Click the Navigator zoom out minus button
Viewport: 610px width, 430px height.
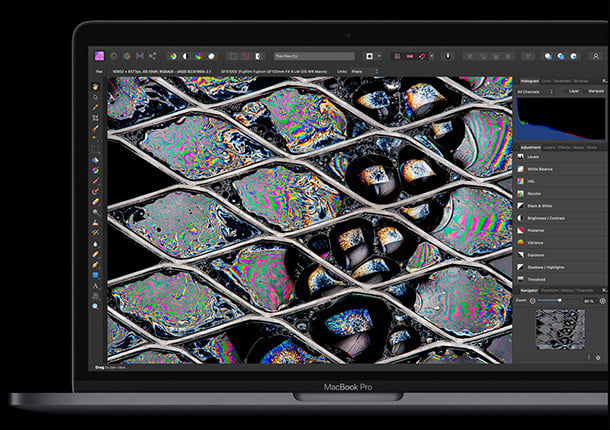click(533, 300)
